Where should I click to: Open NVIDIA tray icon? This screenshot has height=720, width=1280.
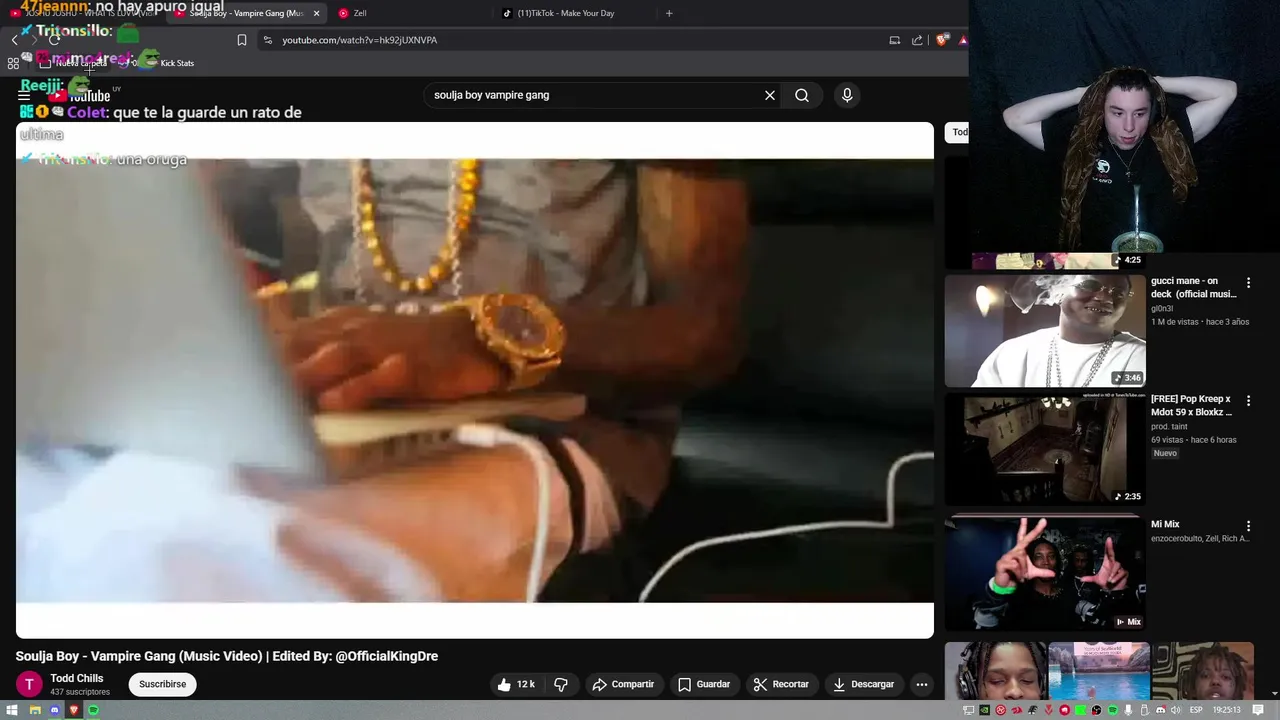click(x=984, y=710)
